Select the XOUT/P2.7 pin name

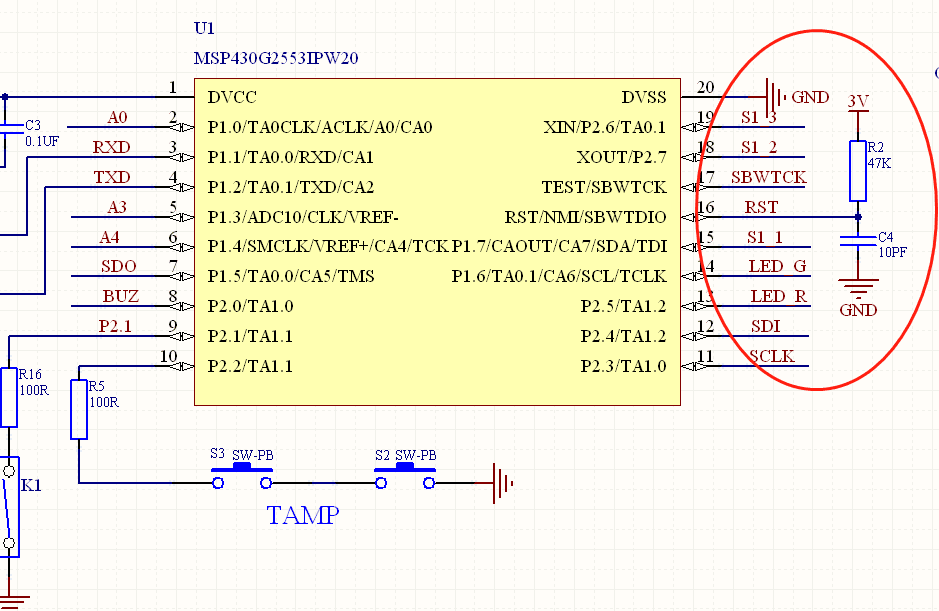622,157
